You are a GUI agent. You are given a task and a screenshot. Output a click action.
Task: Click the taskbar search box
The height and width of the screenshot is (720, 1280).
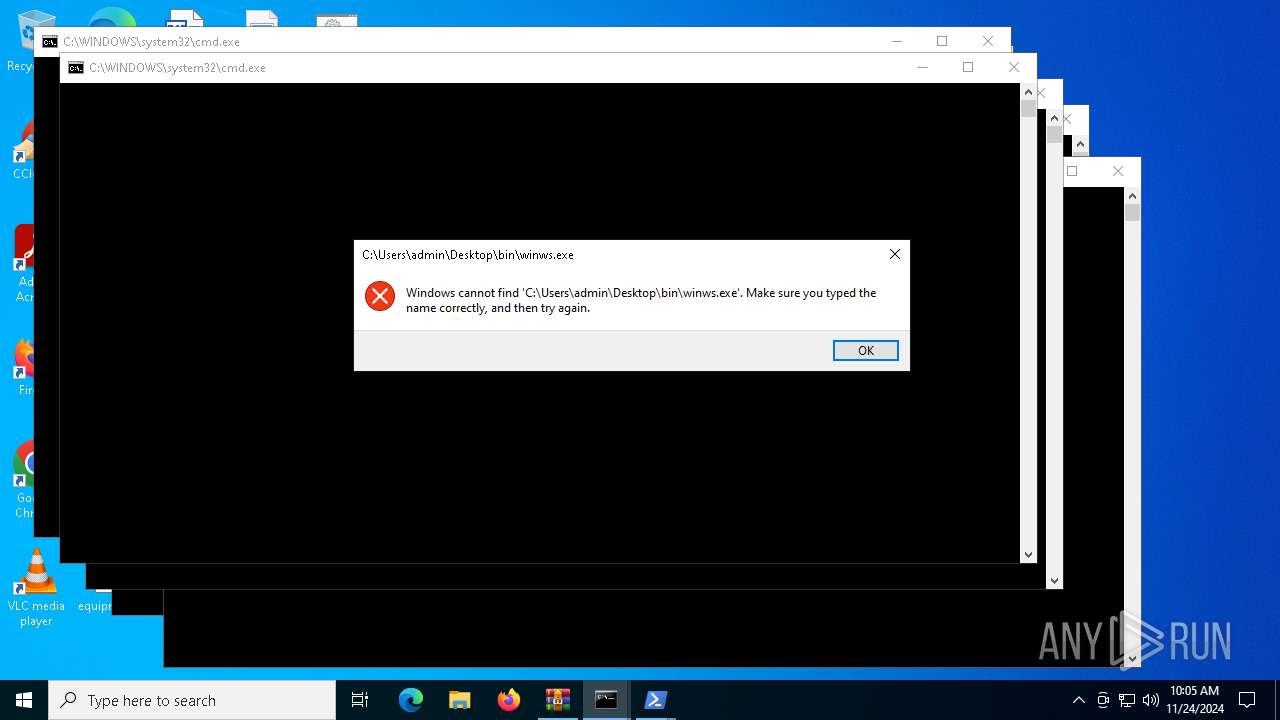tap(192, 700)
